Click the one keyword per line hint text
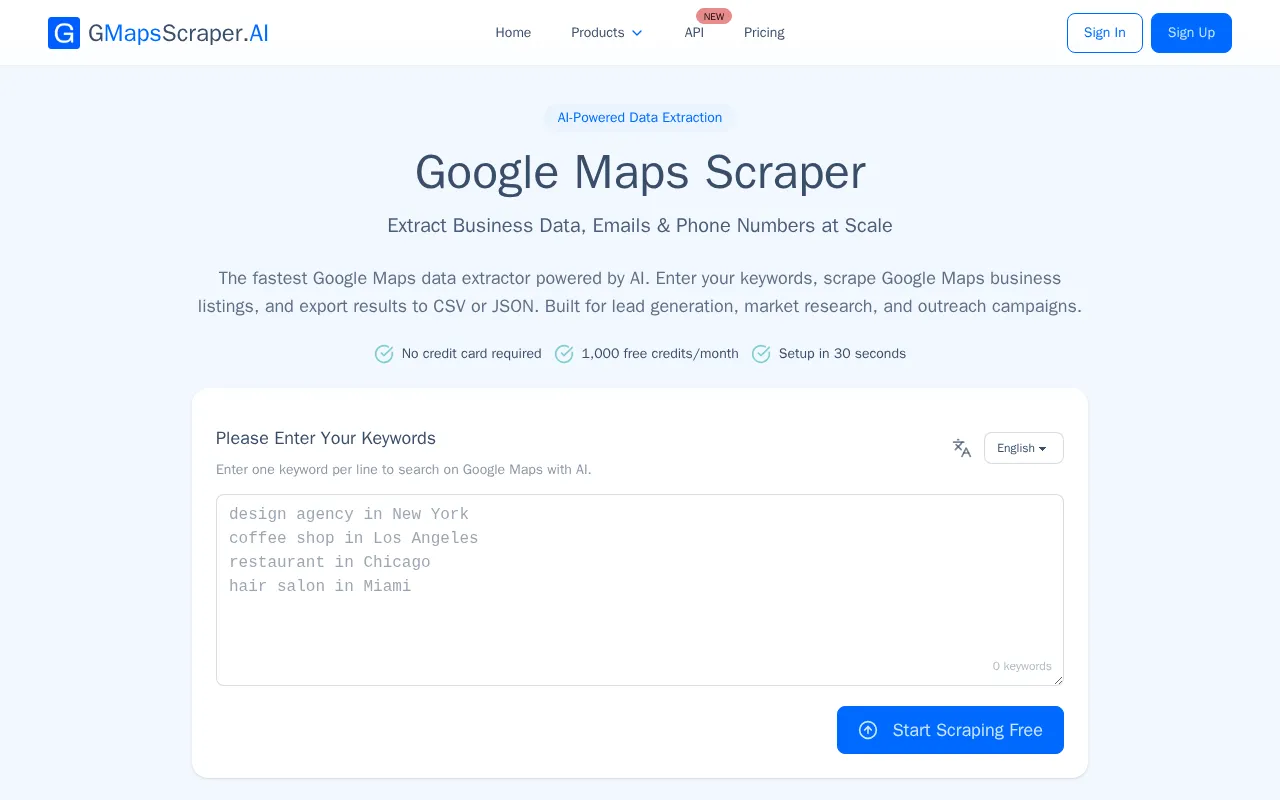This screenshot has width=1280, height=800. click(x=404, y=470)
